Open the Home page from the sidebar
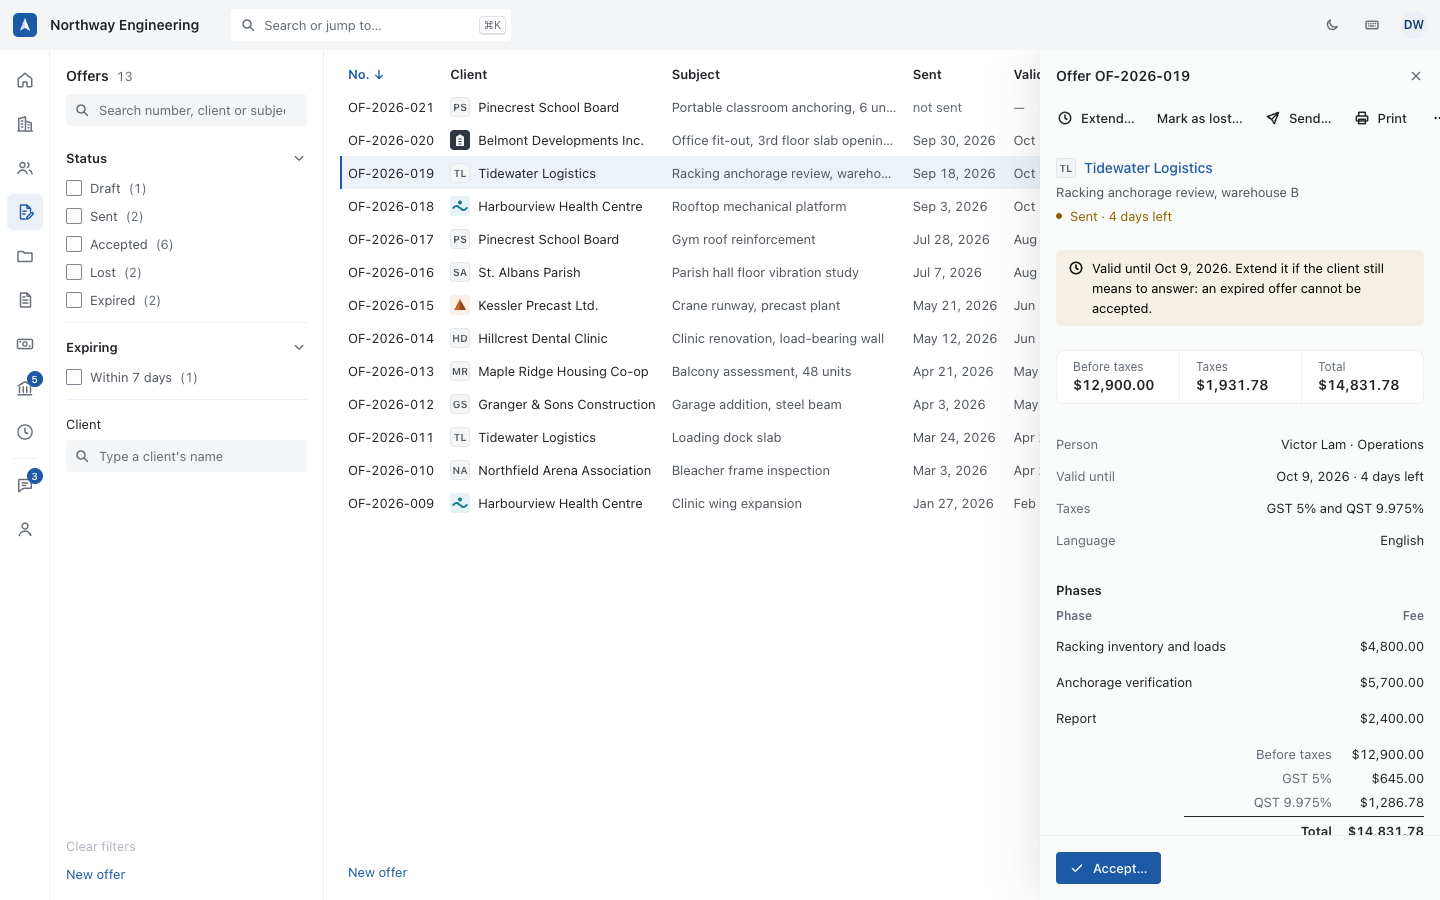1440x900 pixels. point(25,80)
